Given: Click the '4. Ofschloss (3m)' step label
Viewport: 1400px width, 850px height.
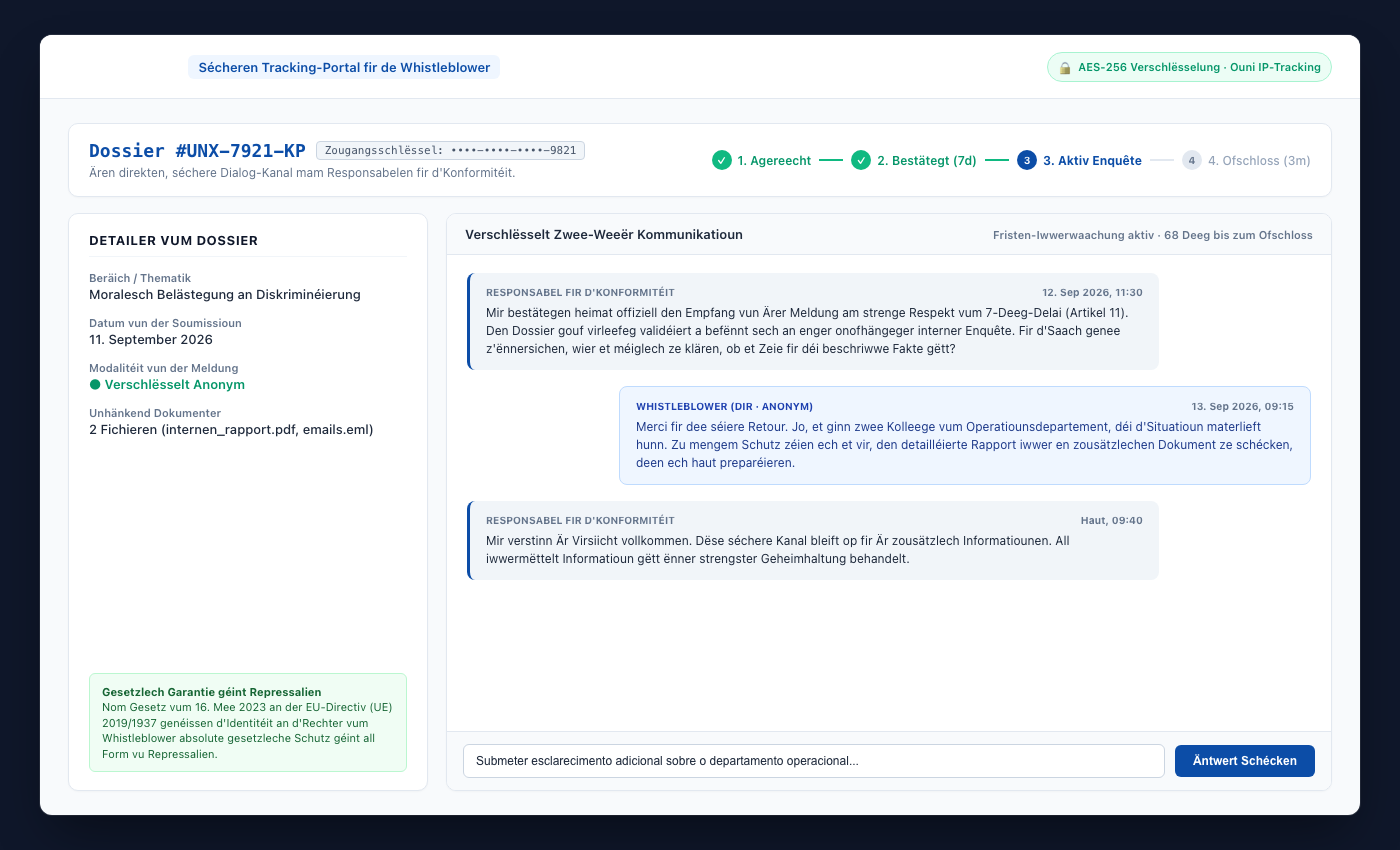Looking at the screenshot, I should (x=1259, y=160).
